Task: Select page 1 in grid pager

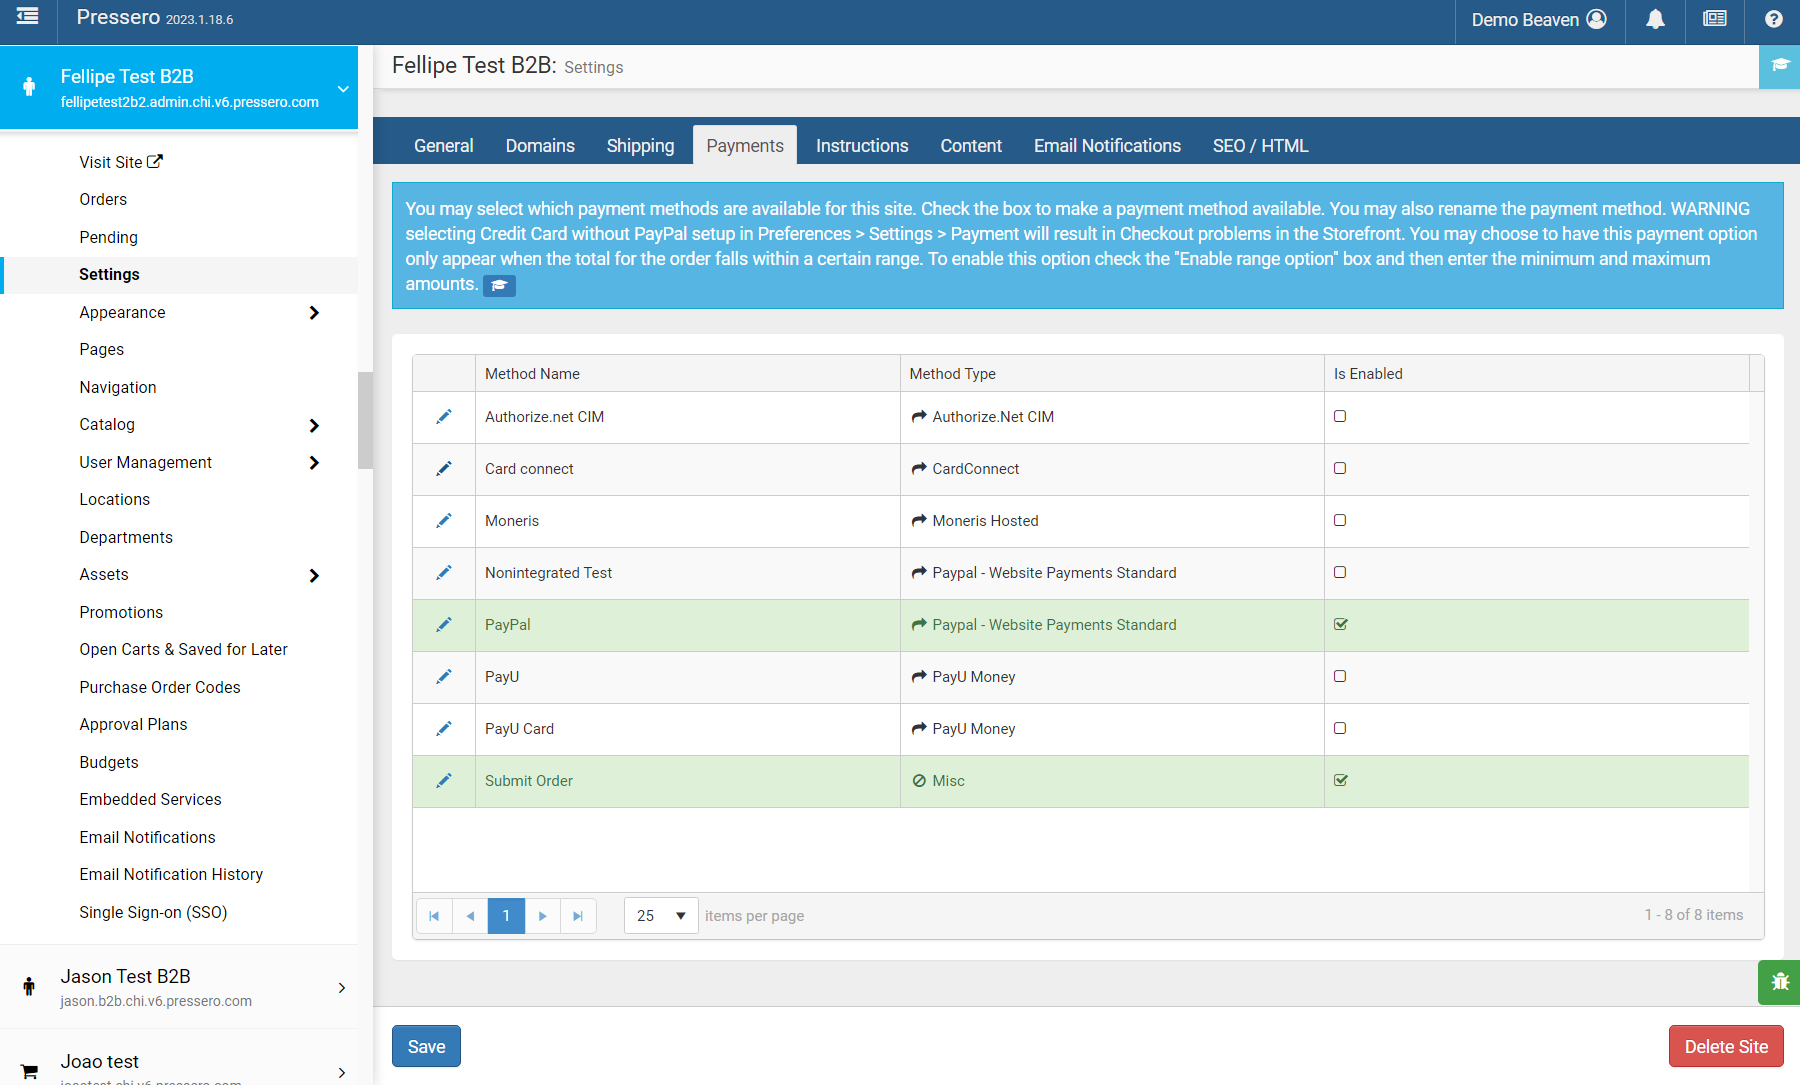Action: coord(506,916)
